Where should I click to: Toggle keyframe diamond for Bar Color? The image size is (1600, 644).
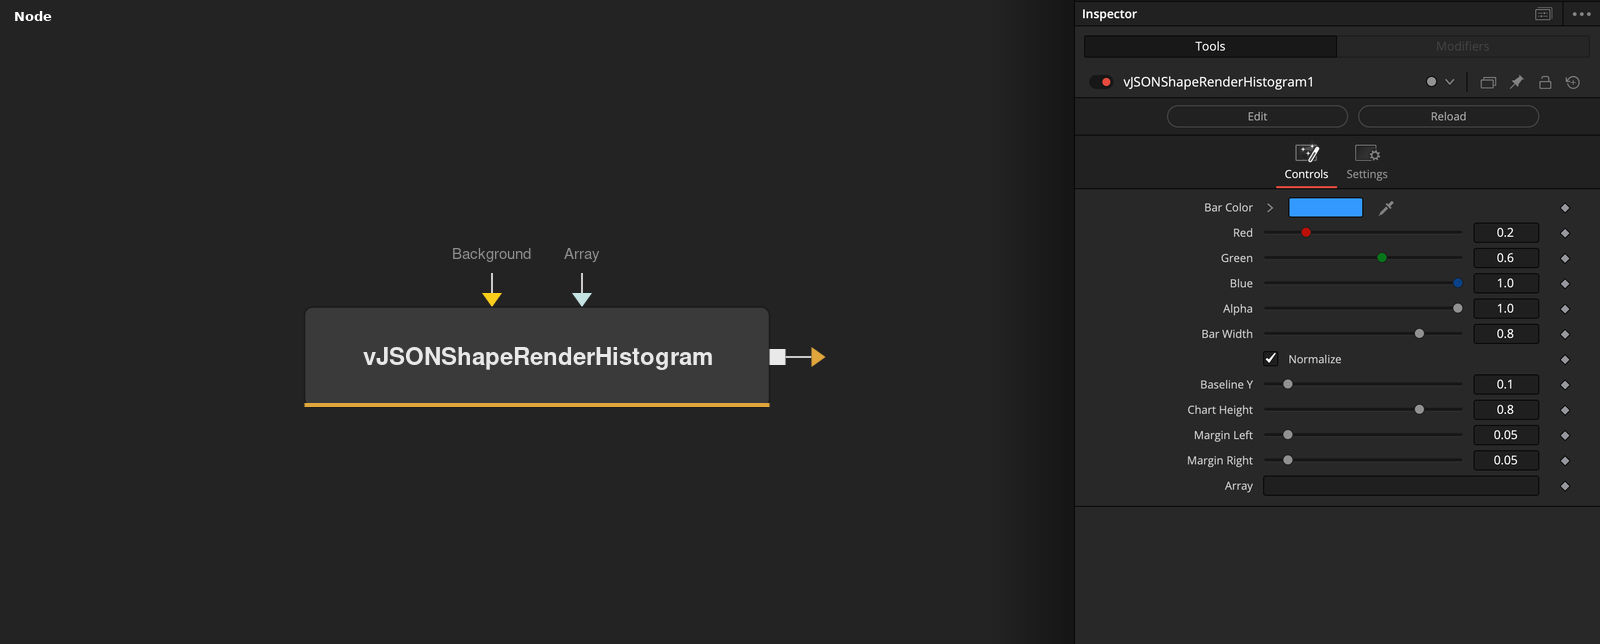pyautogui.click(x=1565, y=208)
